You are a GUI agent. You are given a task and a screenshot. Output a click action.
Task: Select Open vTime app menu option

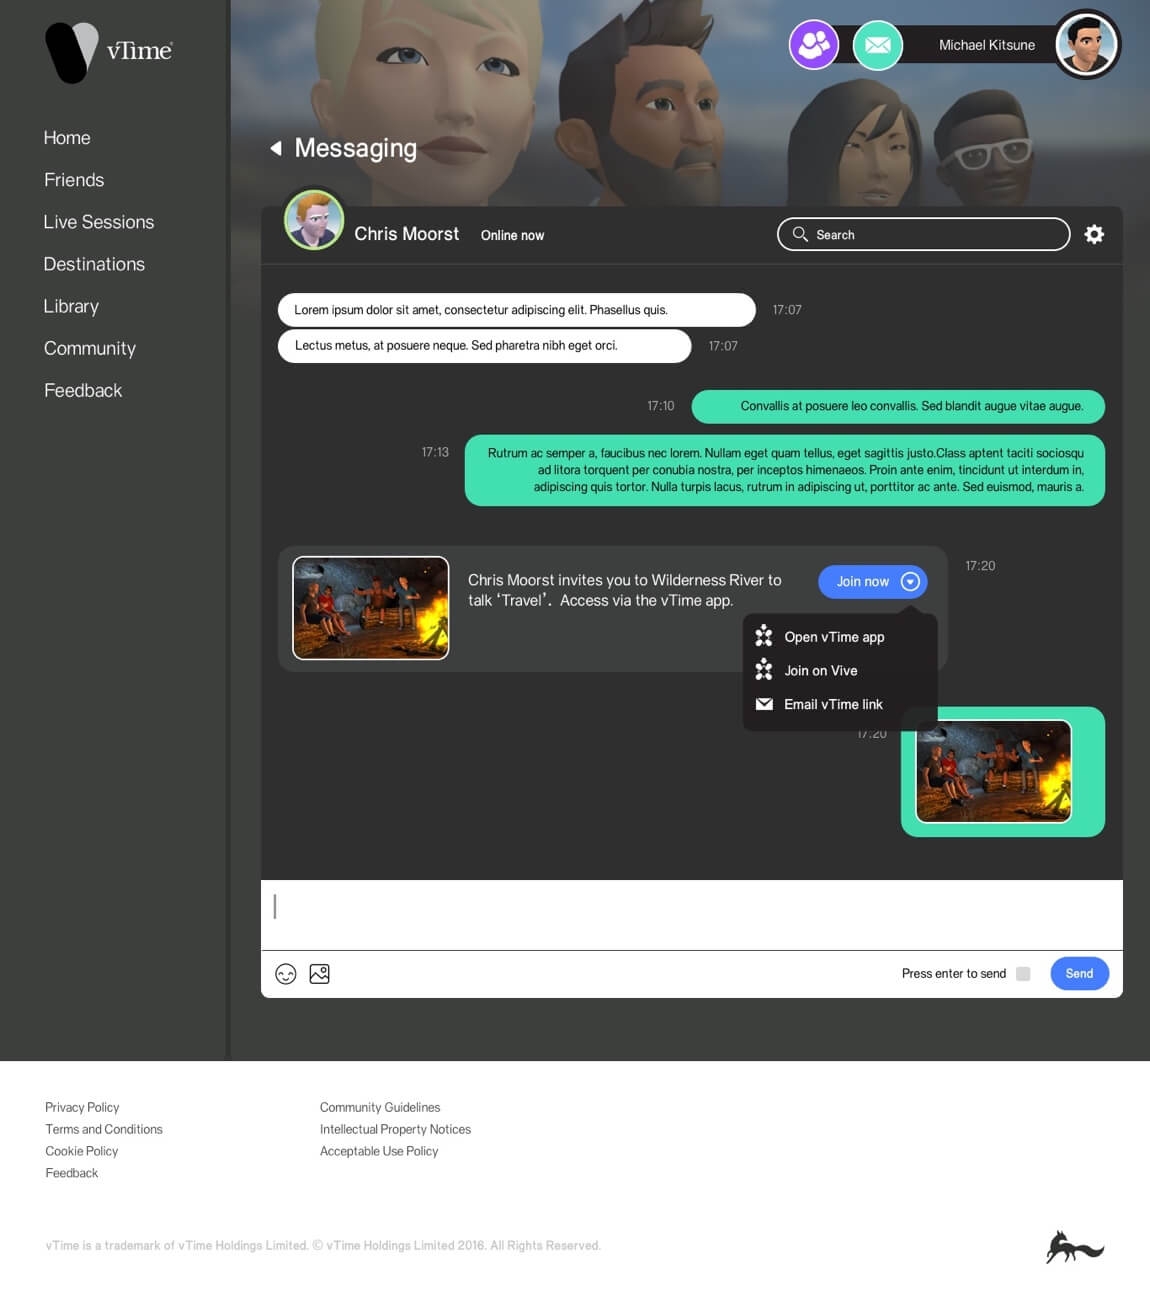tap(840, 637)
